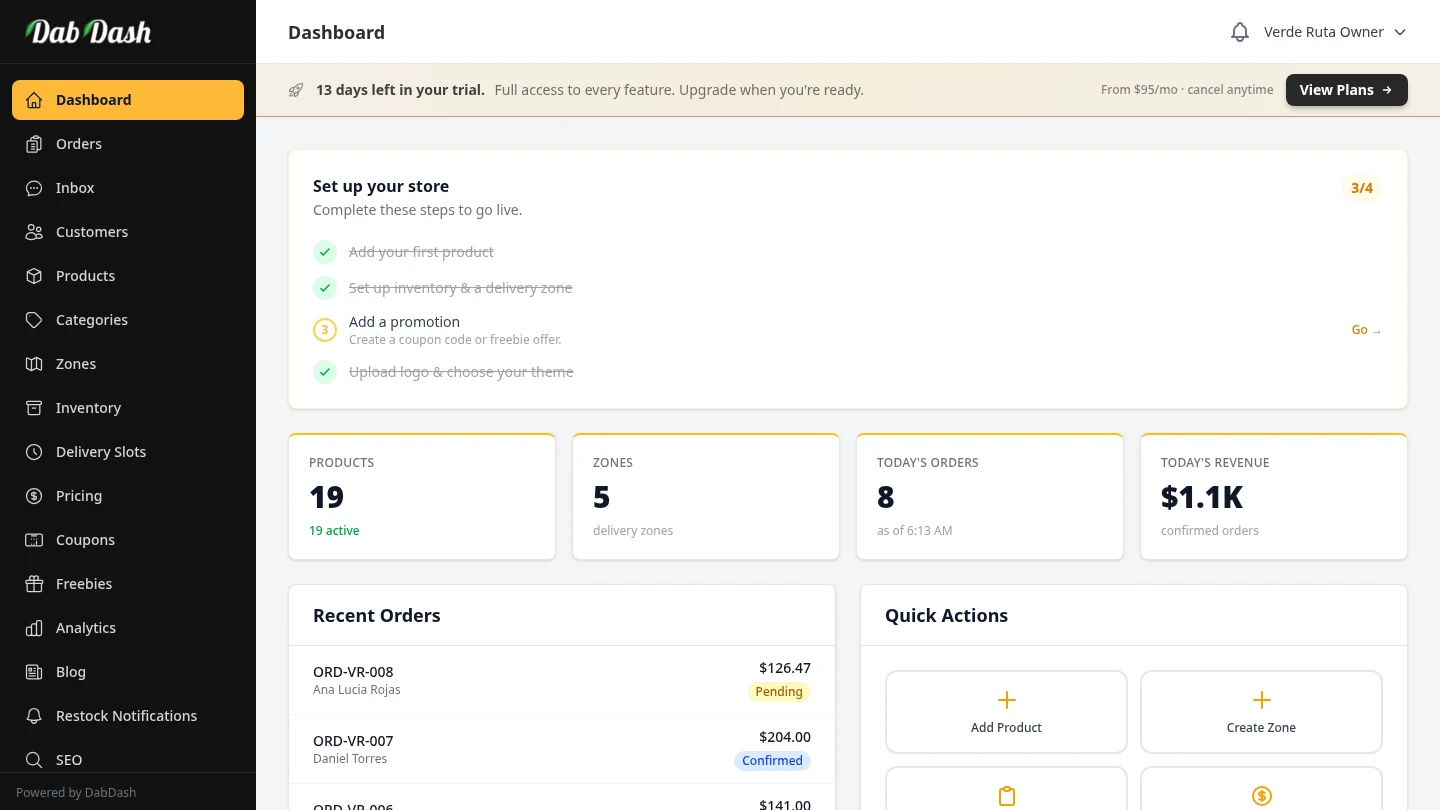
Task: Click the View Plans button
Action: 1346,90
